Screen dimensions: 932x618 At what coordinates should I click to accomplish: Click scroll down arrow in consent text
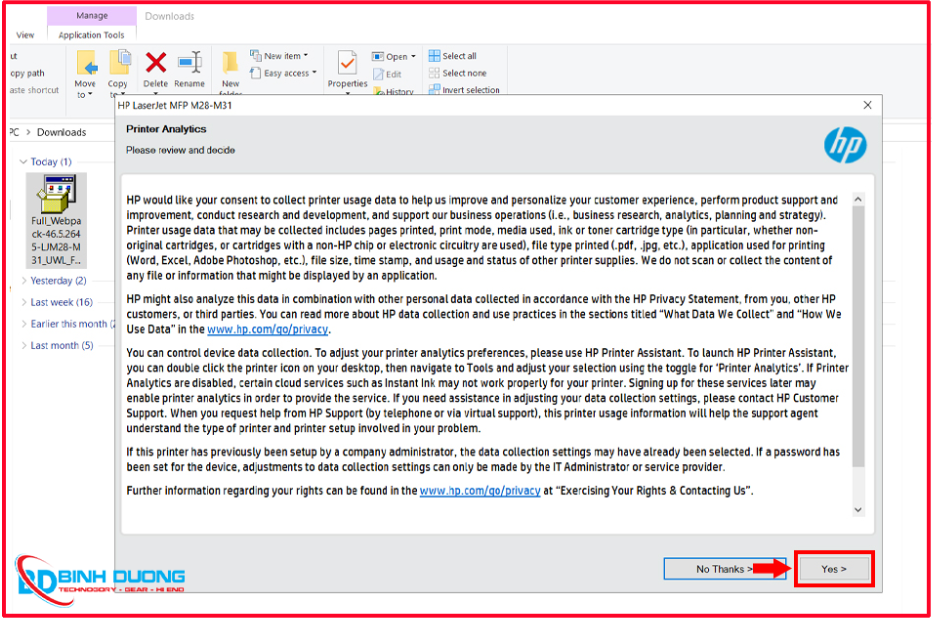click(858, 509)
